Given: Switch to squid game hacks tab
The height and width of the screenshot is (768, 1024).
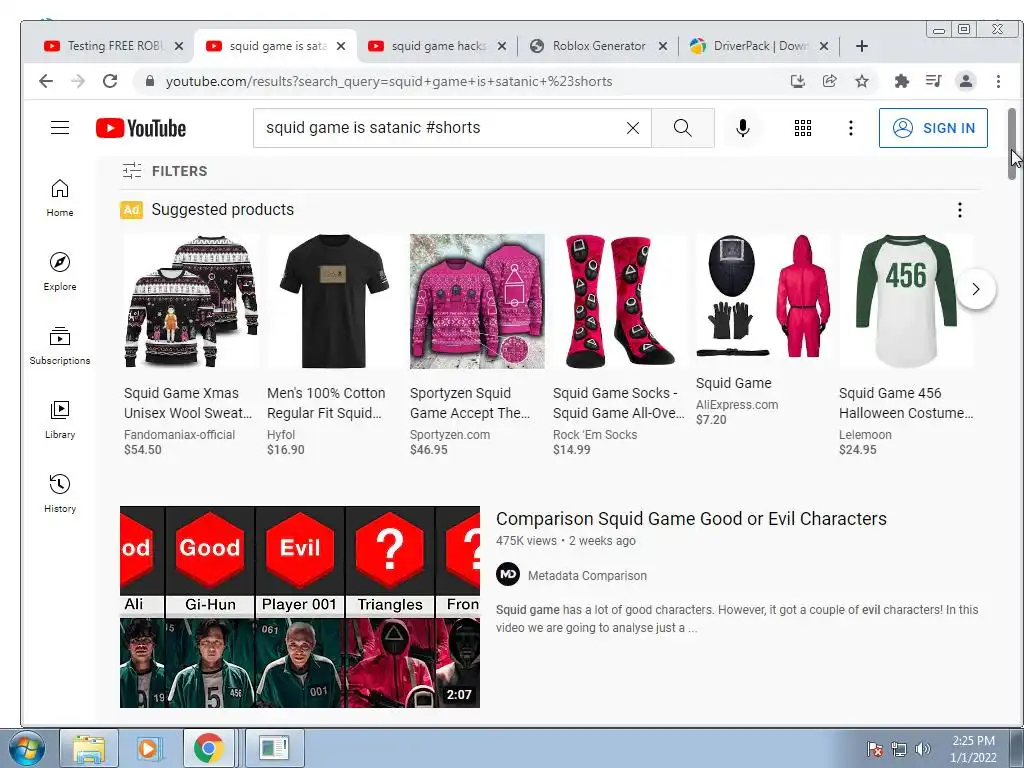Looking at the screenshot, I should tap(428, 46).
